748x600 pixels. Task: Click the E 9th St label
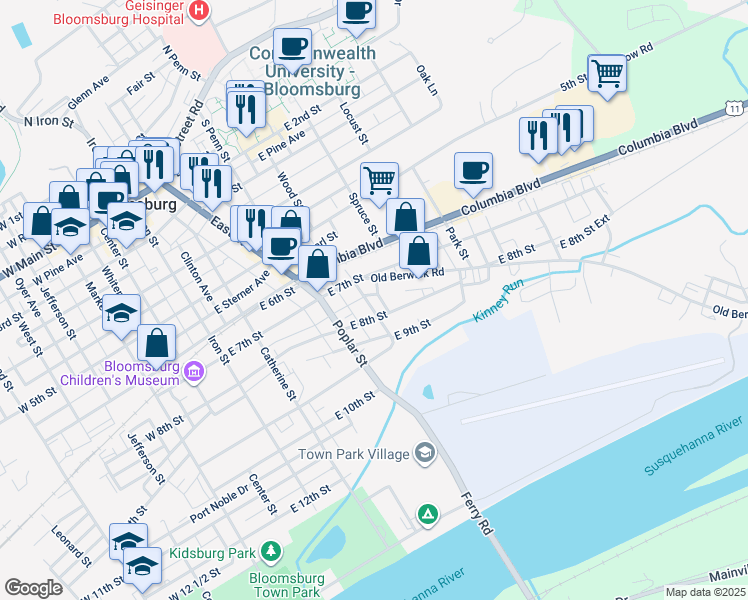point(413,330)
